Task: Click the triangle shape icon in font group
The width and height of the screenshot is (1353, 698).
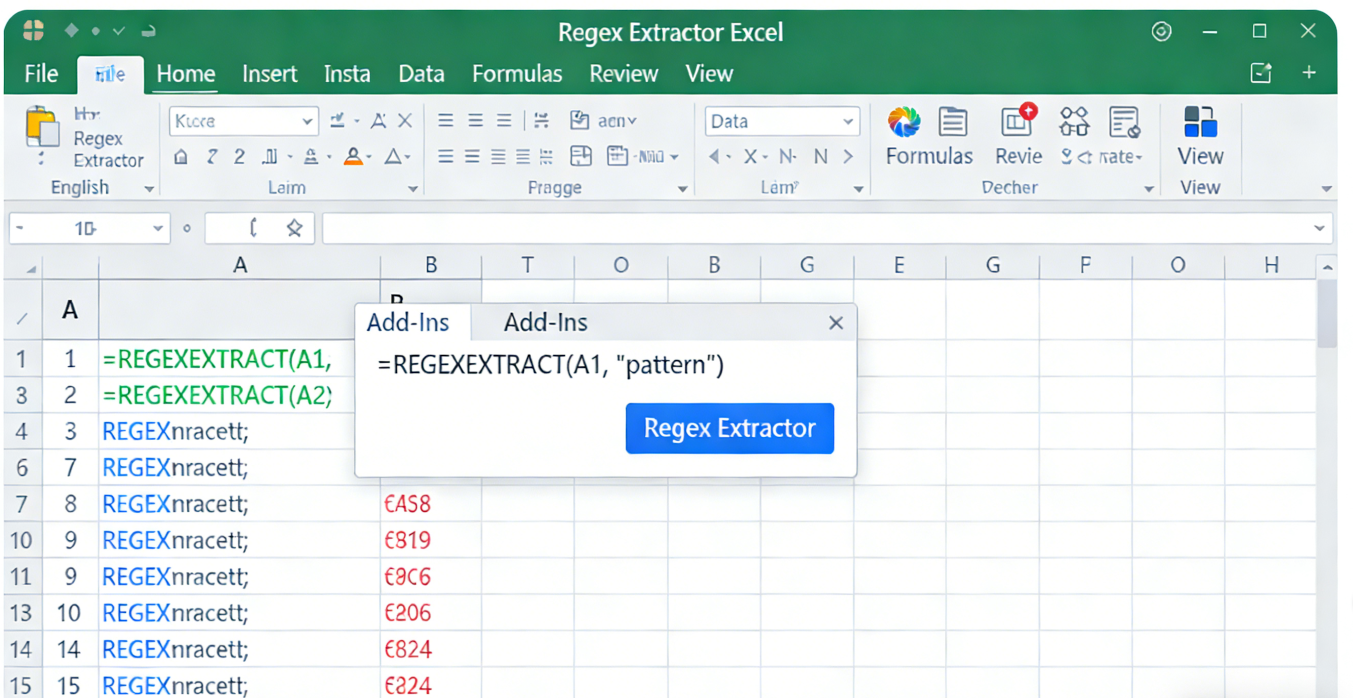Action: (x=394, y=156)
